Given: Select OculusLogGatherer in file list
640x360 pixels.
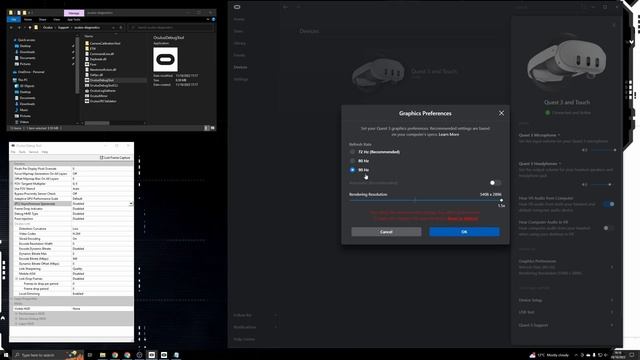Looking at the screenshot, I should [x=102, y=91].
